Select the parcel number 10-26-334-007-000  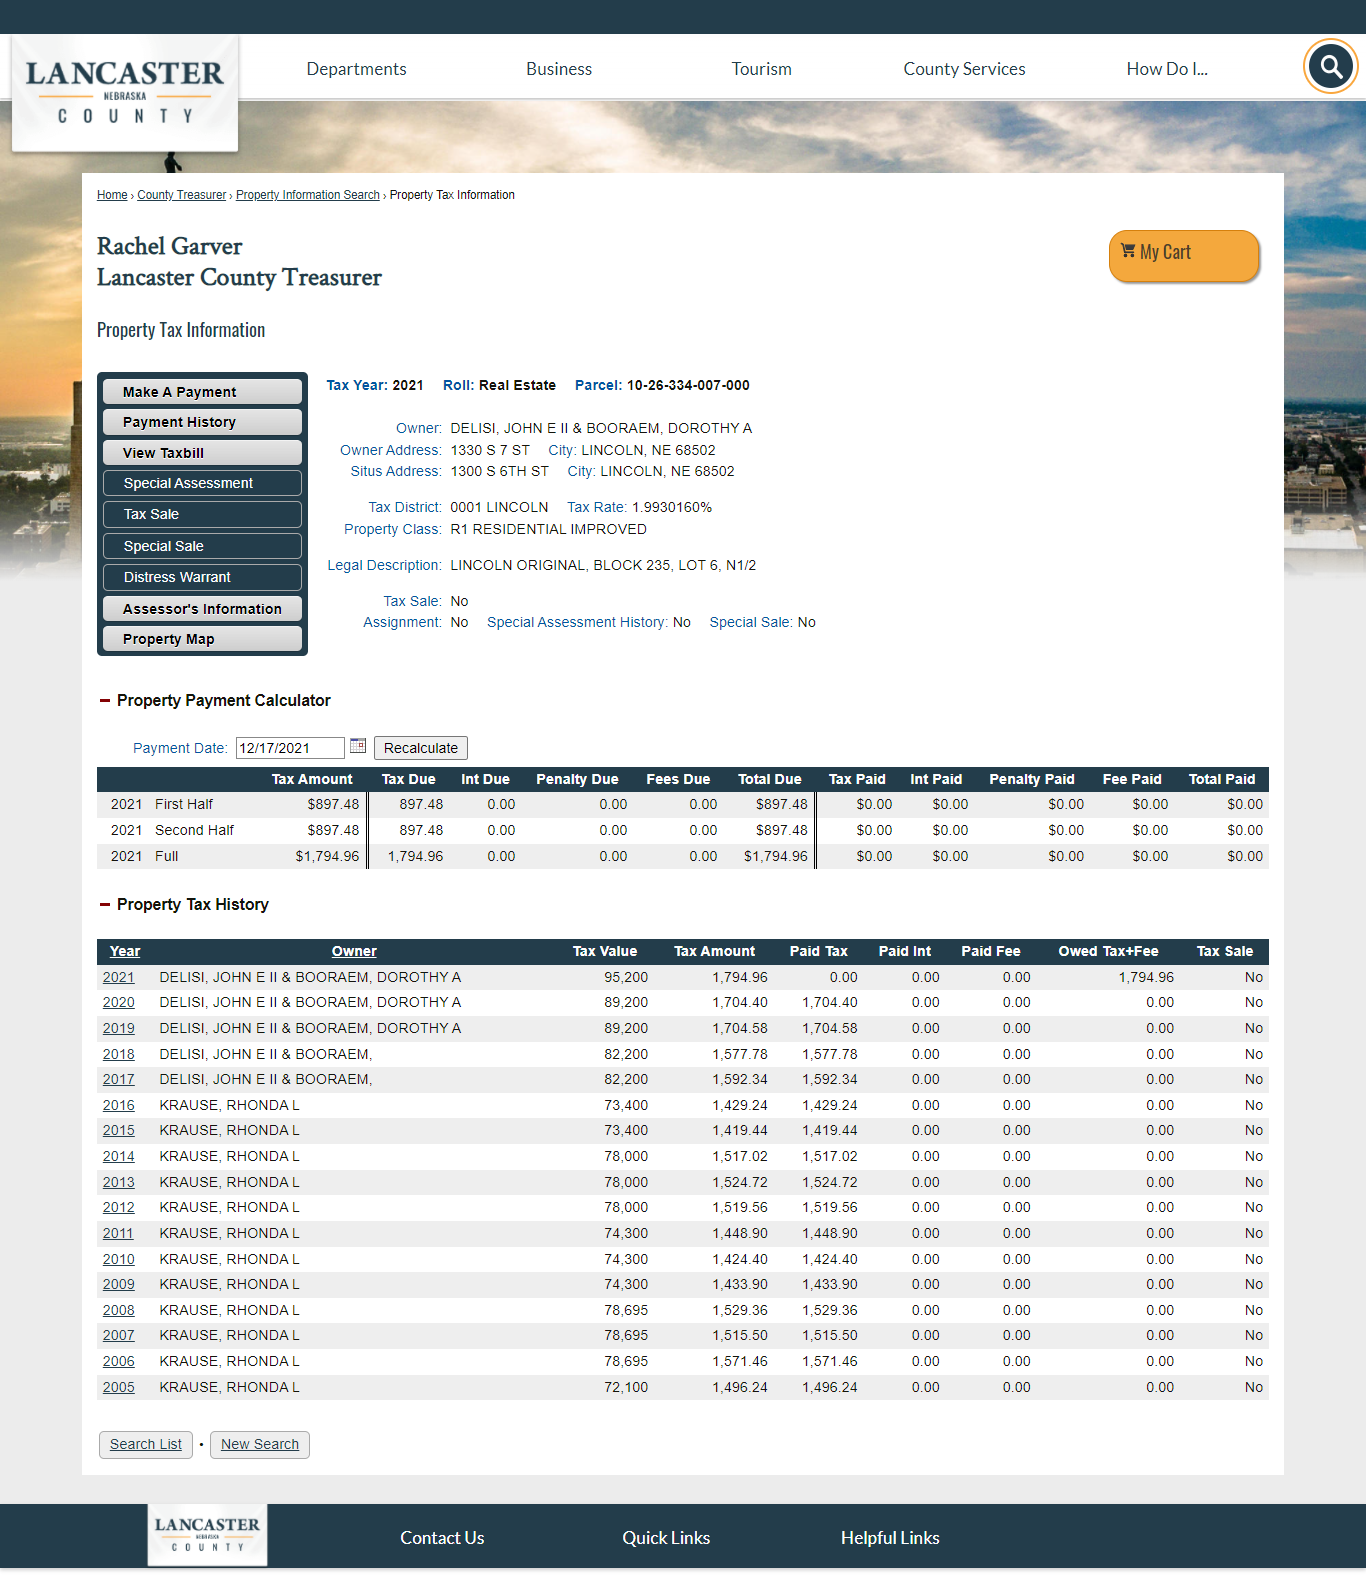point(688,385)
